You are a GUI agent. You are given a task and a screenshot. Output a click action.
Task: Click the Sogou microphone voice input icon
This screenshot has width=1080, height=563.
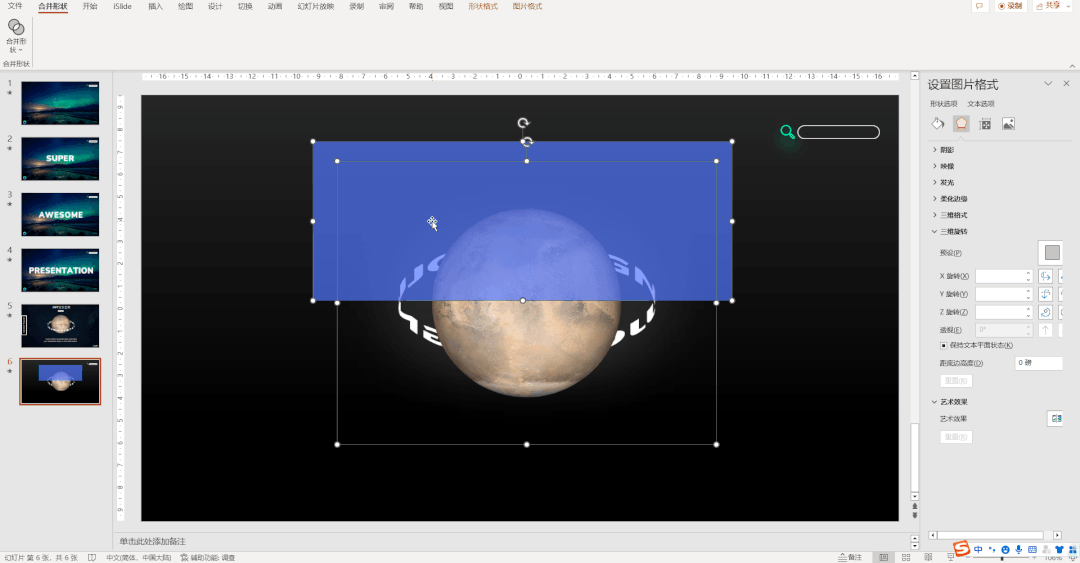tap(1019, 550)
